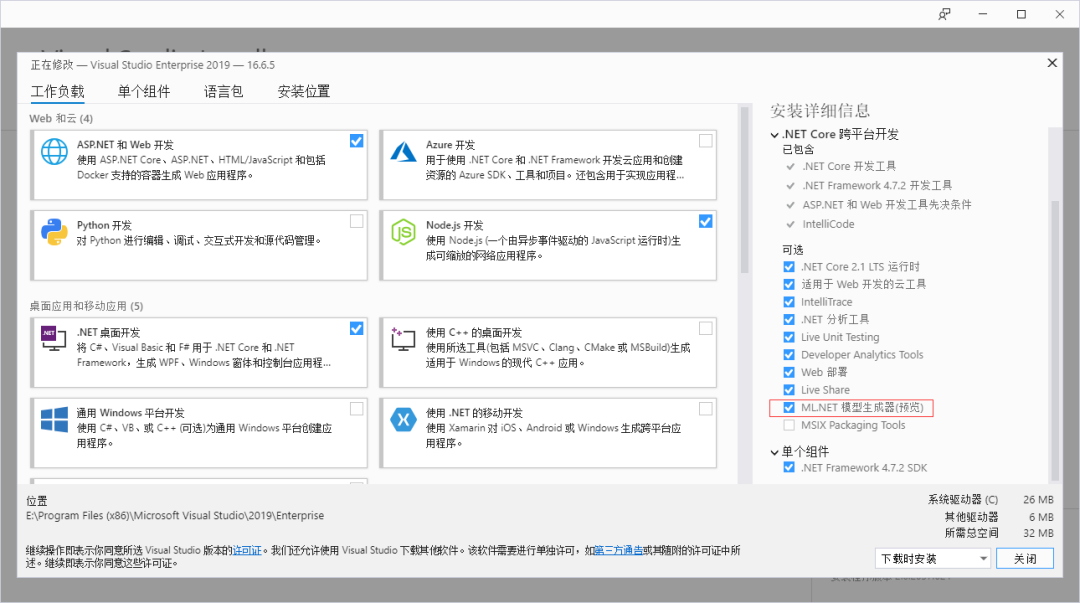Screen dimensions: 1080x603
Task: Switch to the 单个组件 tab
Action: pos(144,92)
